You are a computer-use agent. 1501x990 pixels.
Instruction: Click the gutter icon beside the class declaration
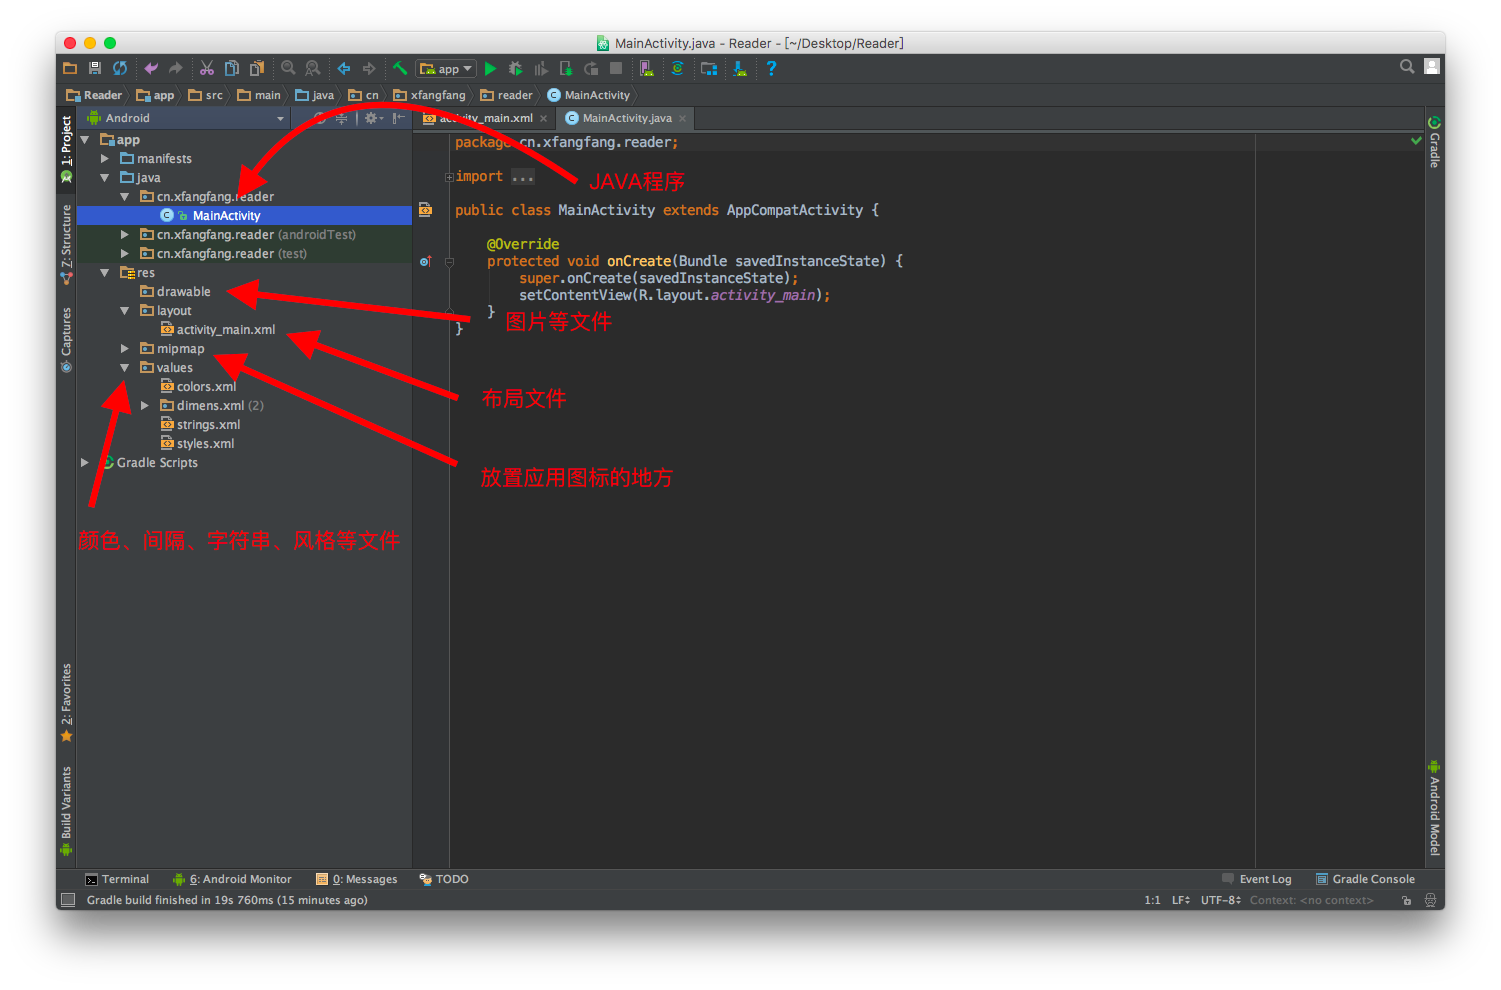425,210
